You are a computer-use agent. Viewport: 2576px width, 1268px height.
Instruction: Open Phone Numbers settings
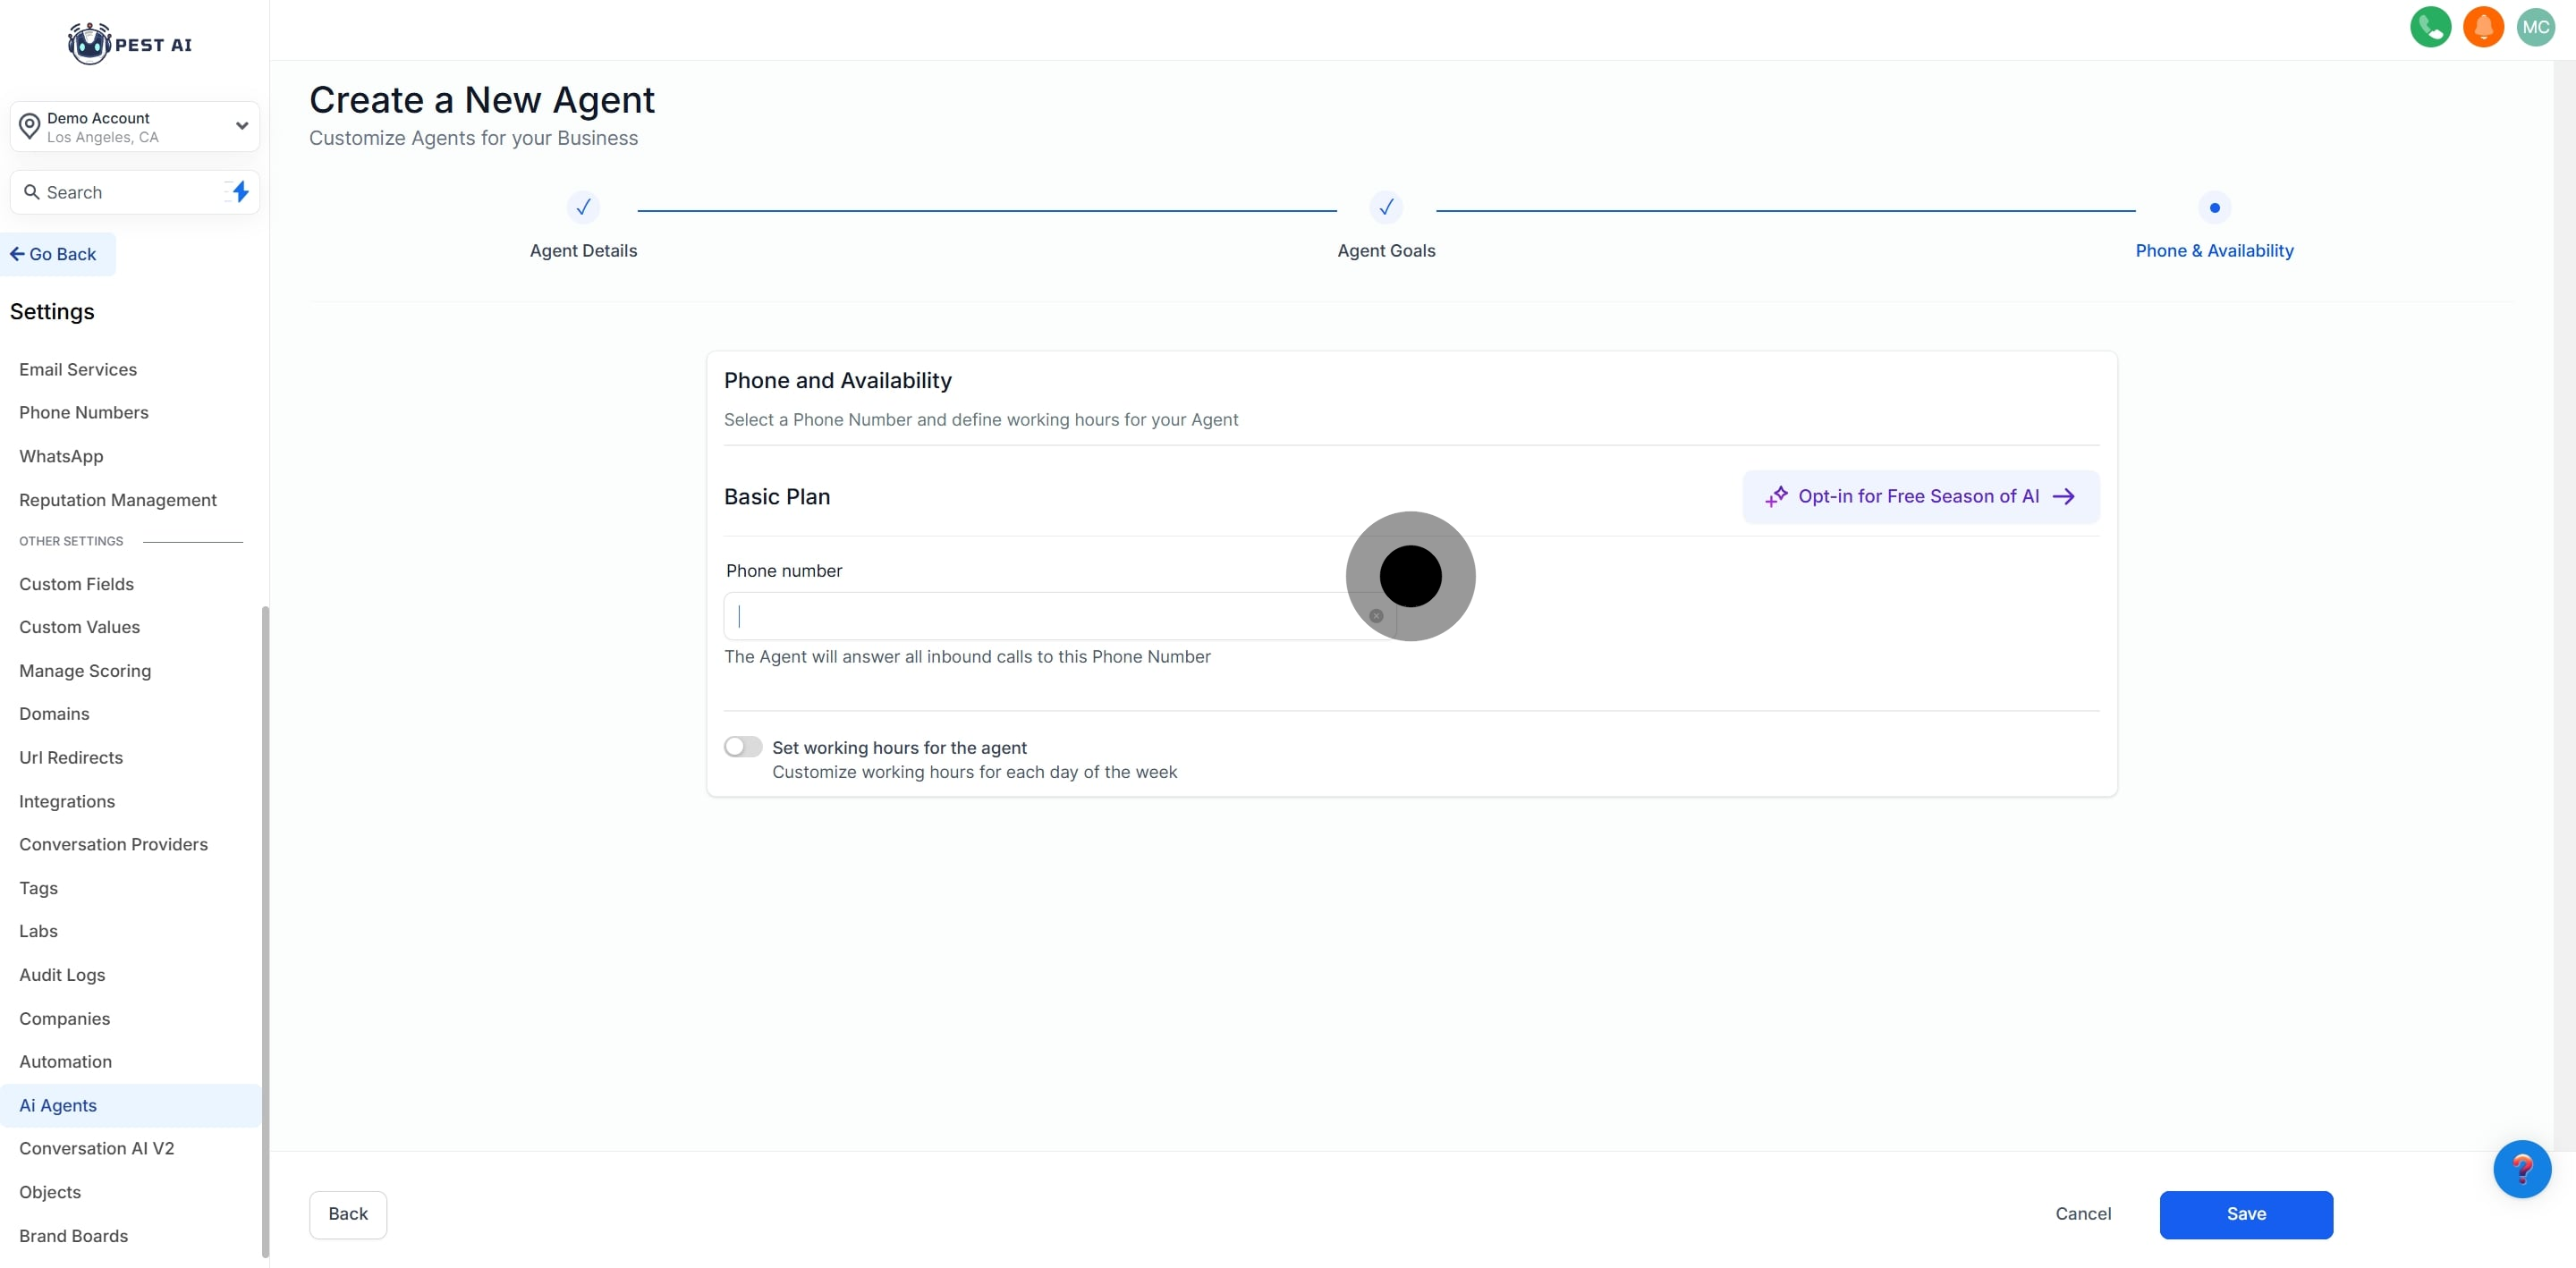point(84,413)
